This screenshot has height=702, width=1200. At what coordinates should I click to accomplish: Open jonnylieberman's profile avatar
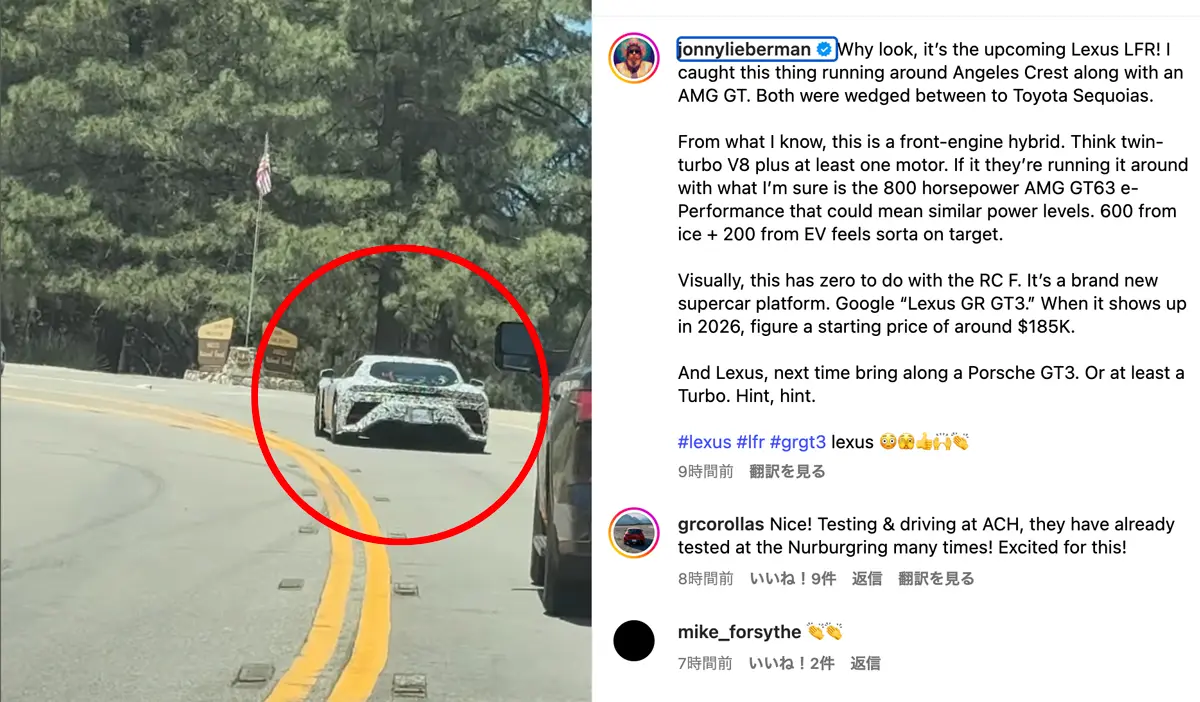[633, 58]
